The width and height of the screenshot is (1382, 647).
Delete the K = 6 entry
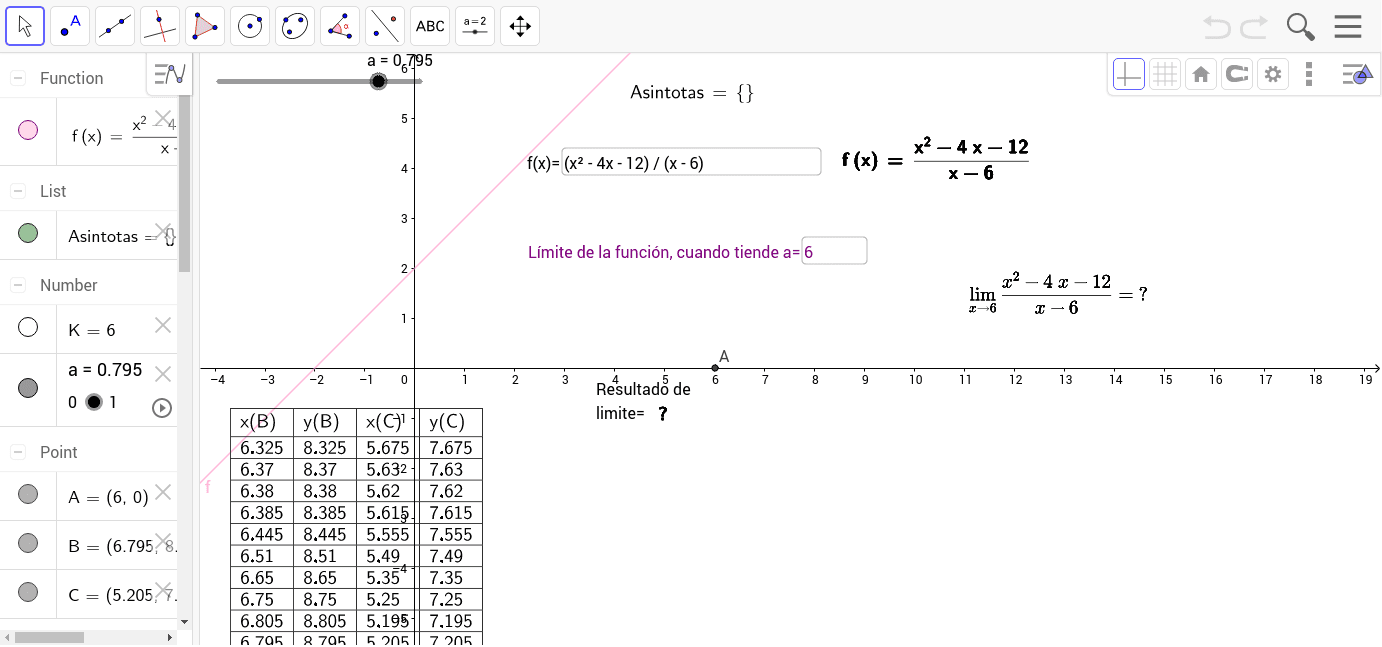pos(163,325)
